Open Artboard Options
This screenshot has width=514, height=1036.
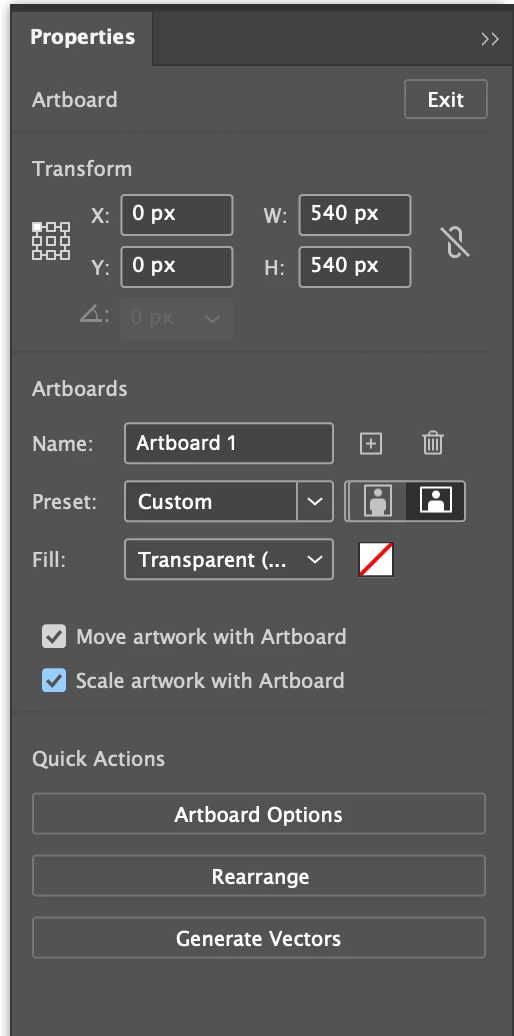click(x=258, y=814)
